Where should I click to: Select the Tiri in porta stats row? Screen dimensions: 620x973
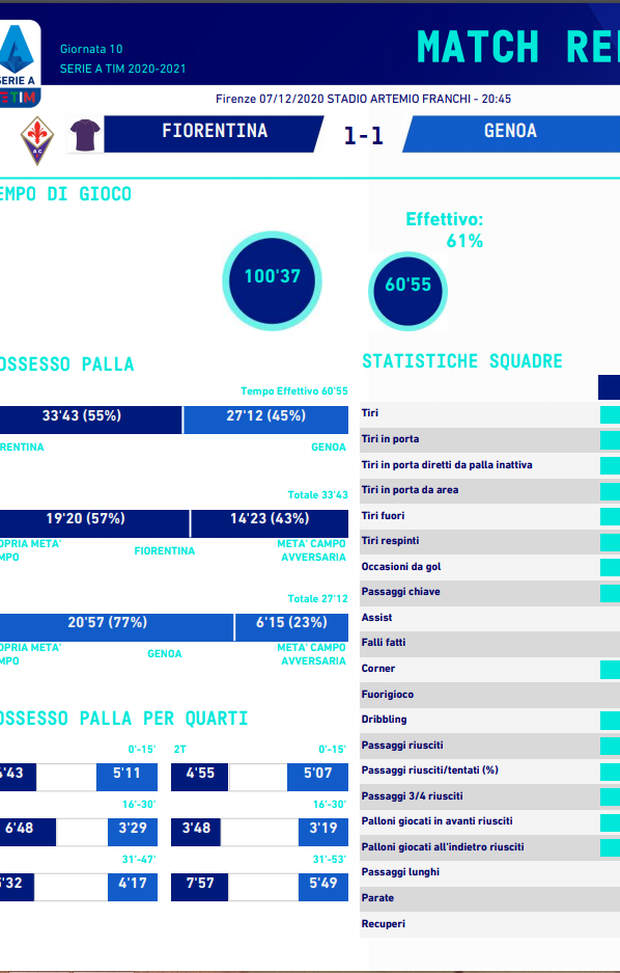(480, 439)
